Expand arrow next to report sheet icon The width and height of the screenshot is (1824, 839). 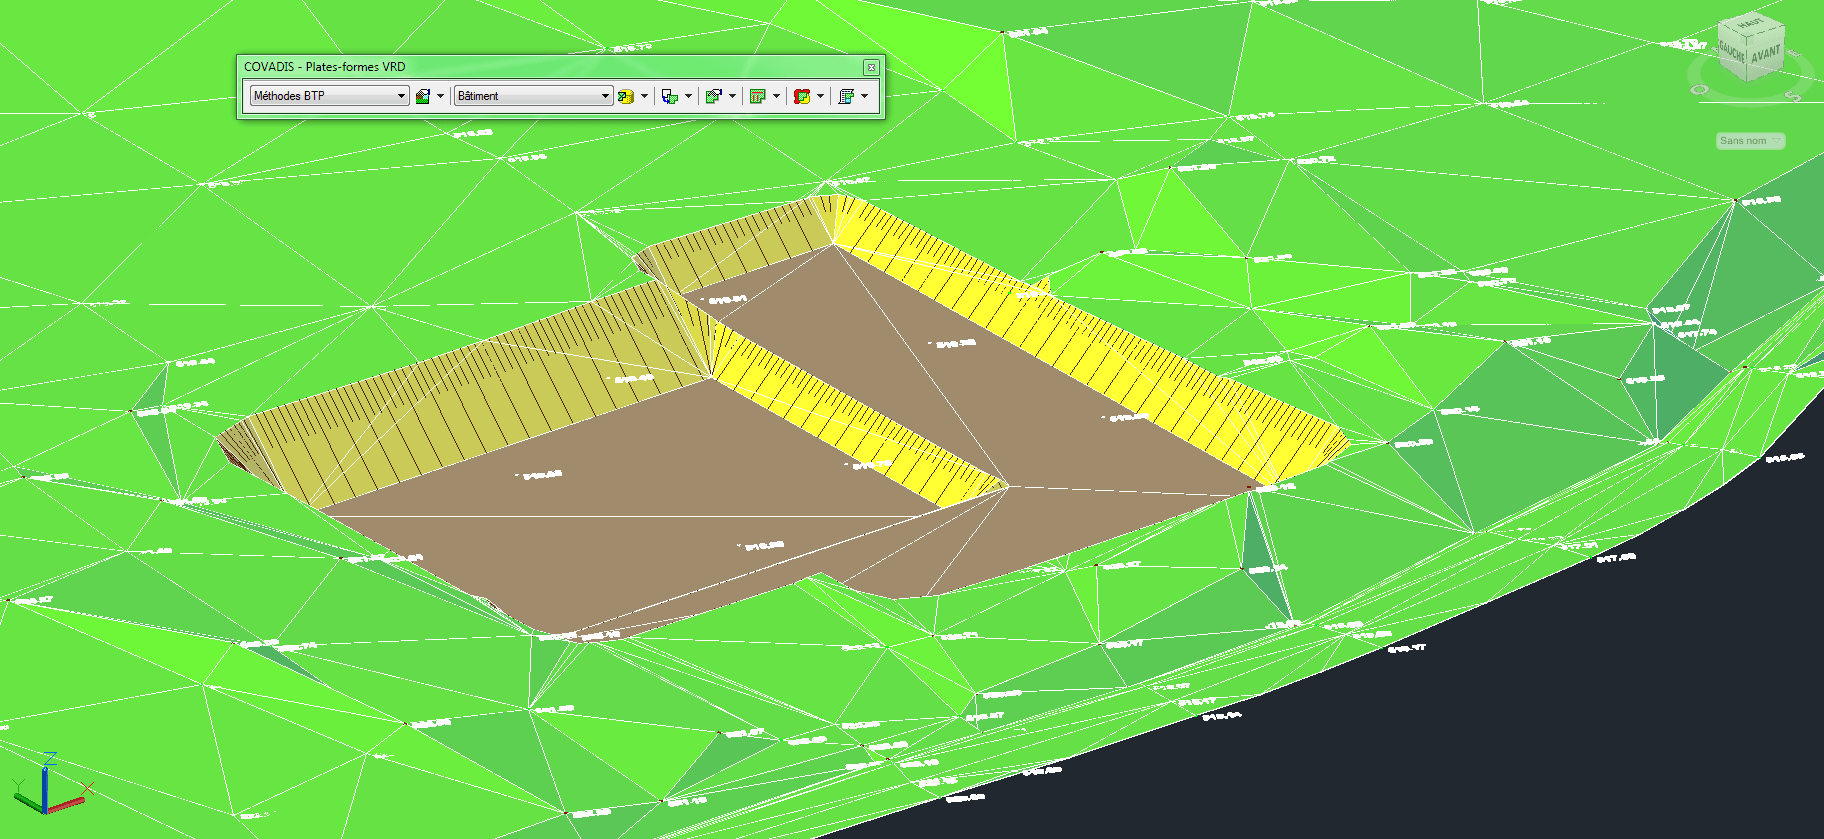864,96
